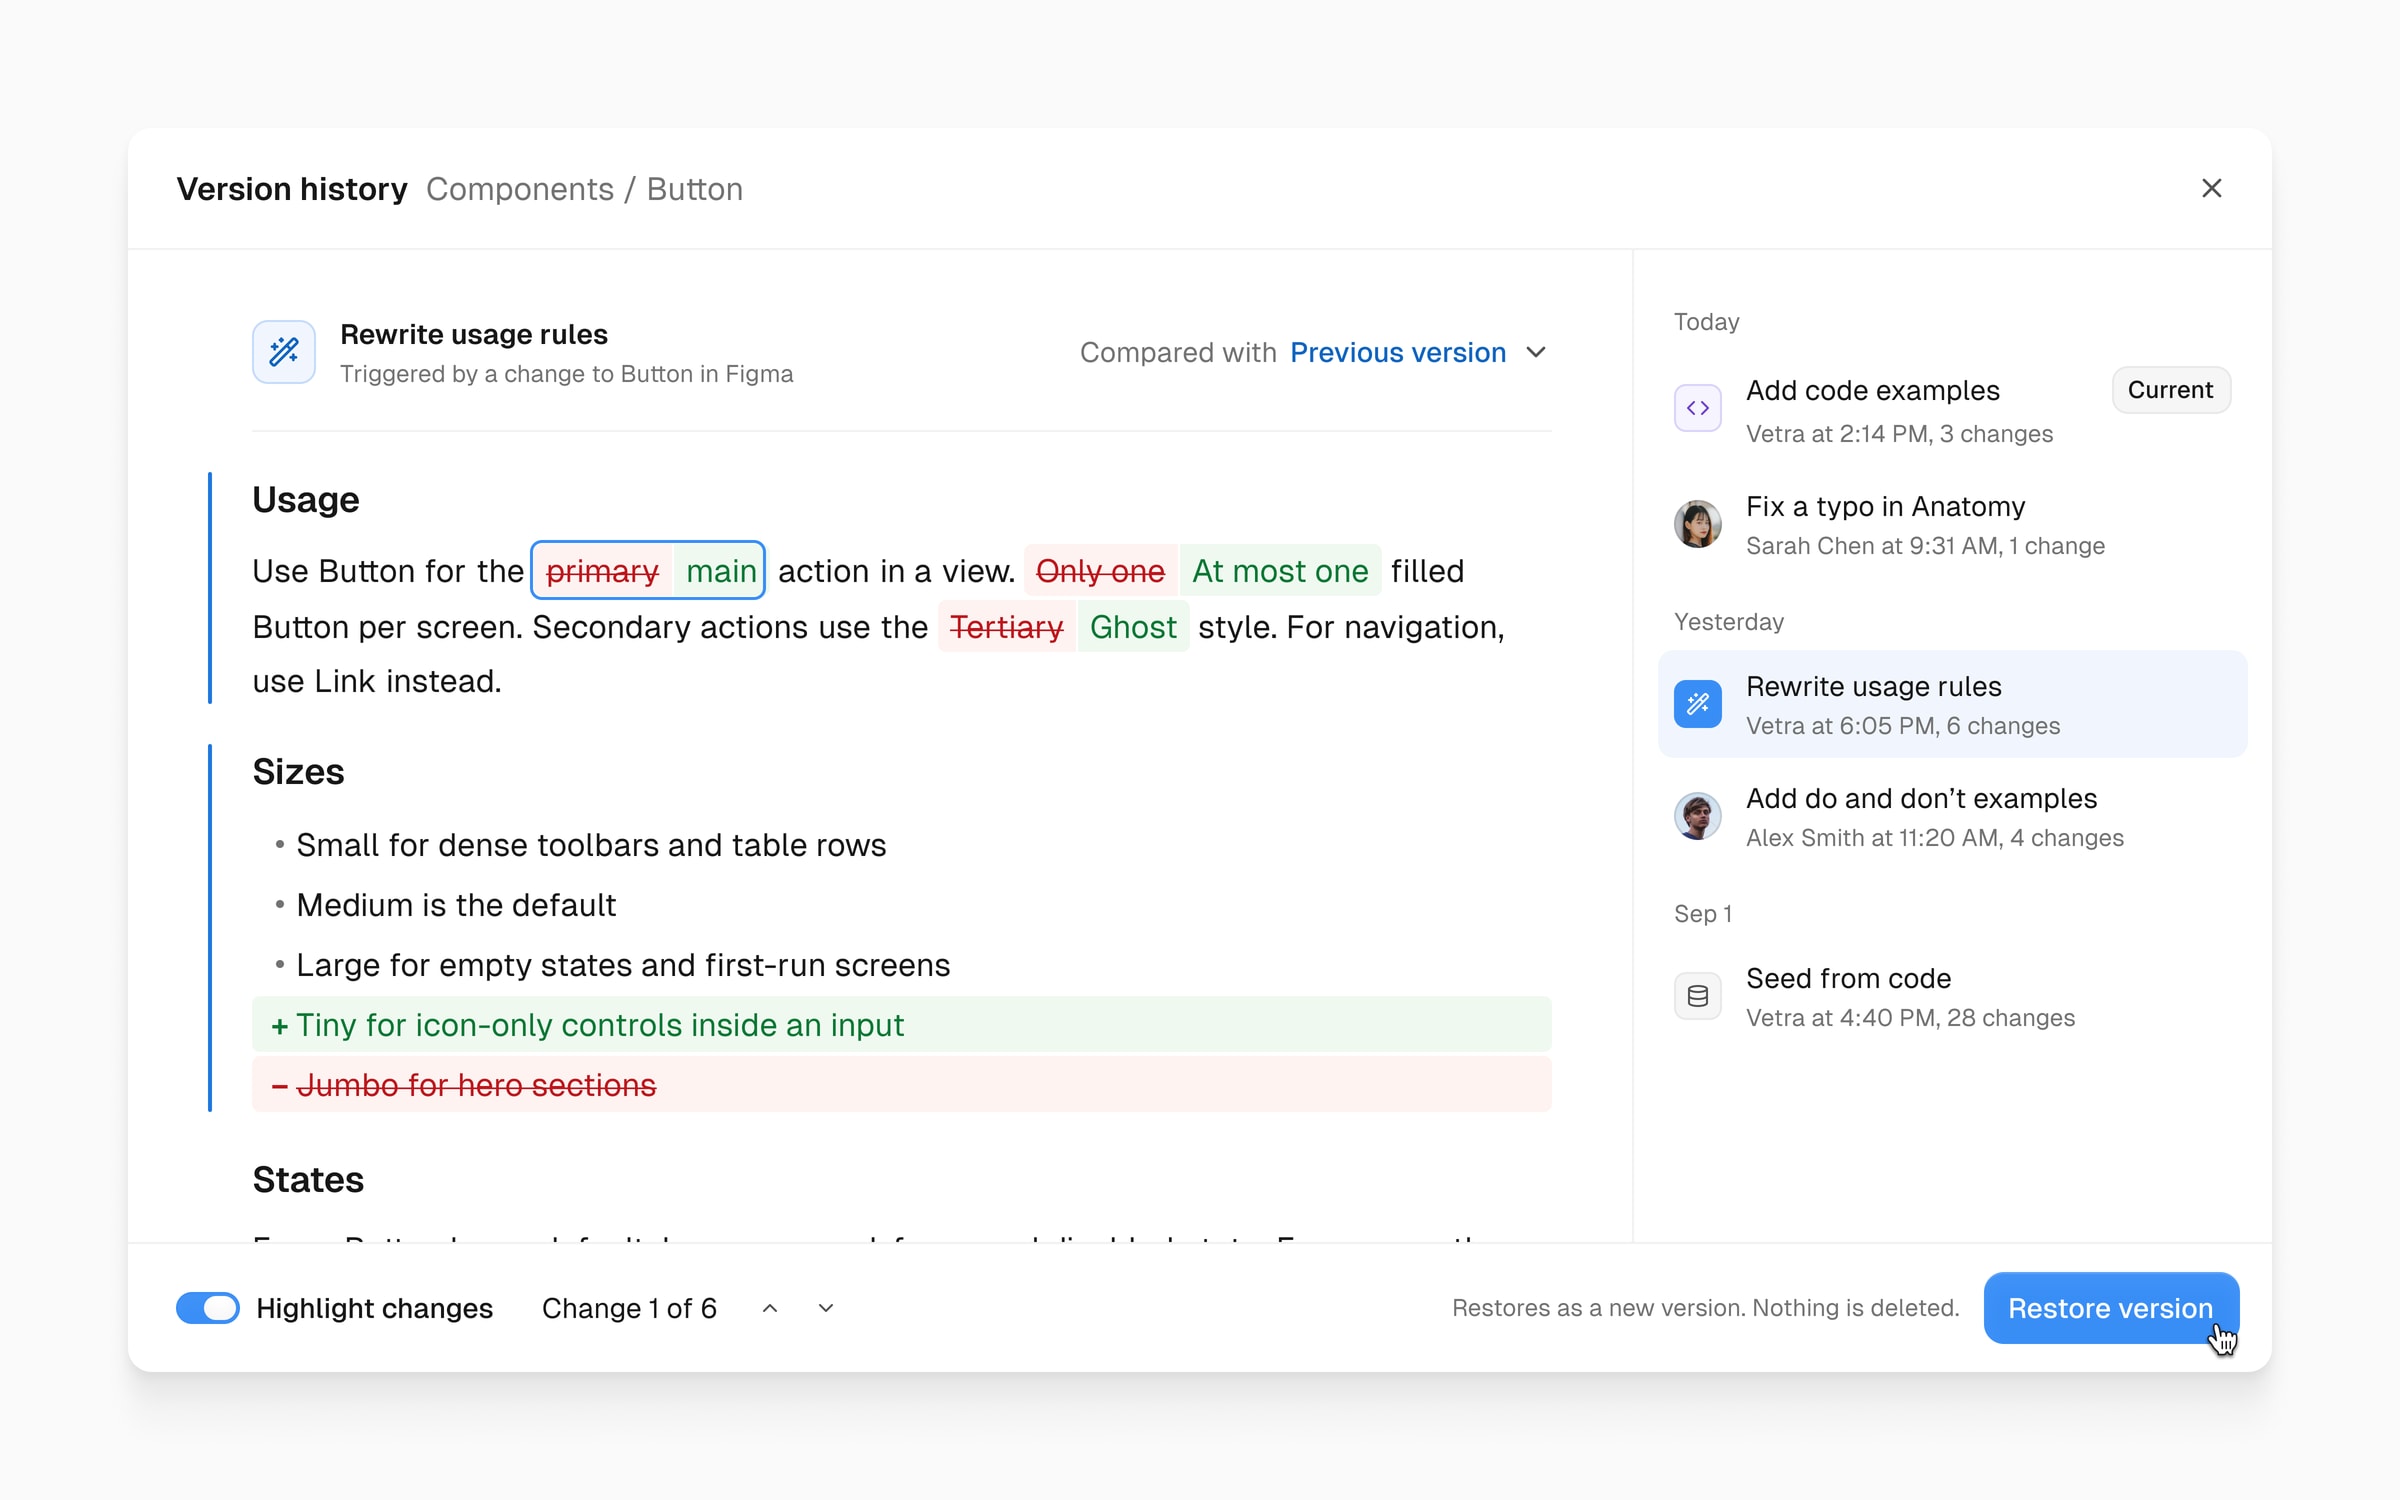Click the magic wand icon beside Rewrite usage rules header

tap(284, 352)
